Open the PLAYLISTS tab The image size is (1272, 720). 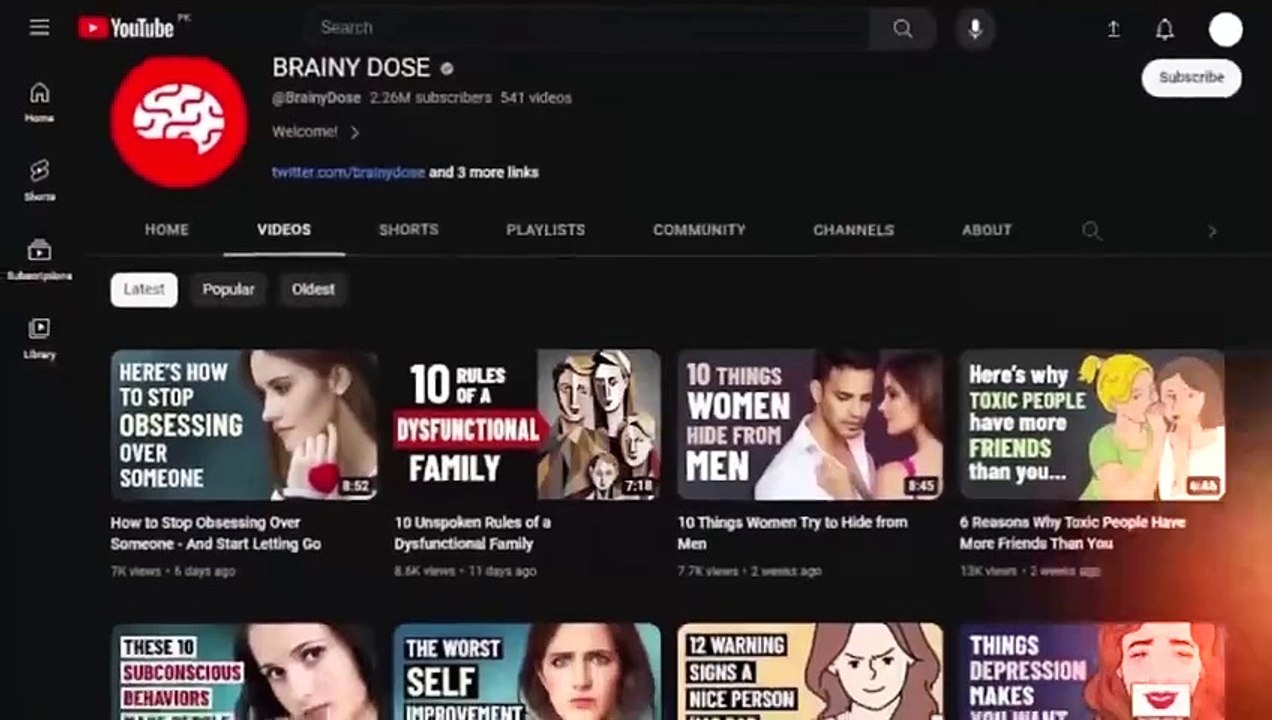click(546, 230)
